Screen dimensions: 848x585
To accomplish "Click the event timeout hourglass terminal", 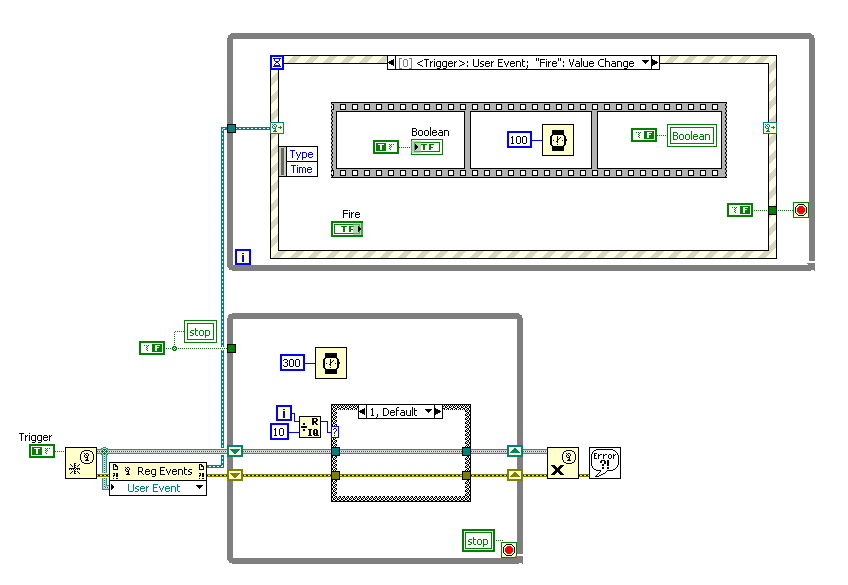I will pos(277,62).
